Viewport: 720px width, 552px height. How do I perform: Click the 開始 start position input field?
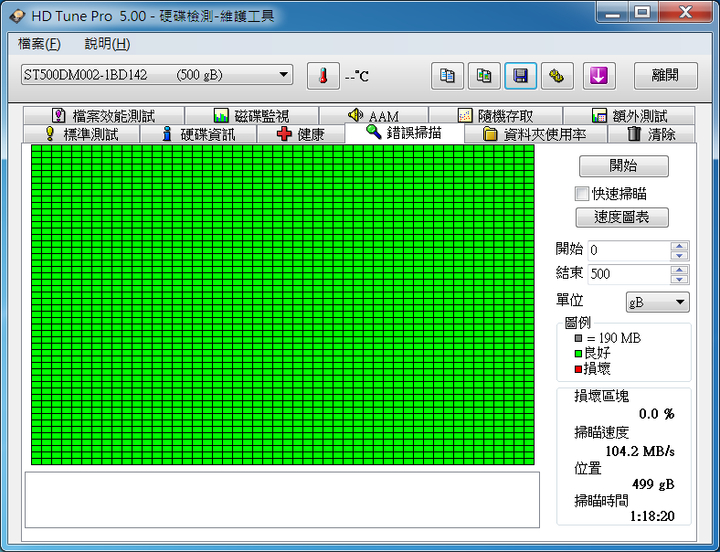pos(629,251)
